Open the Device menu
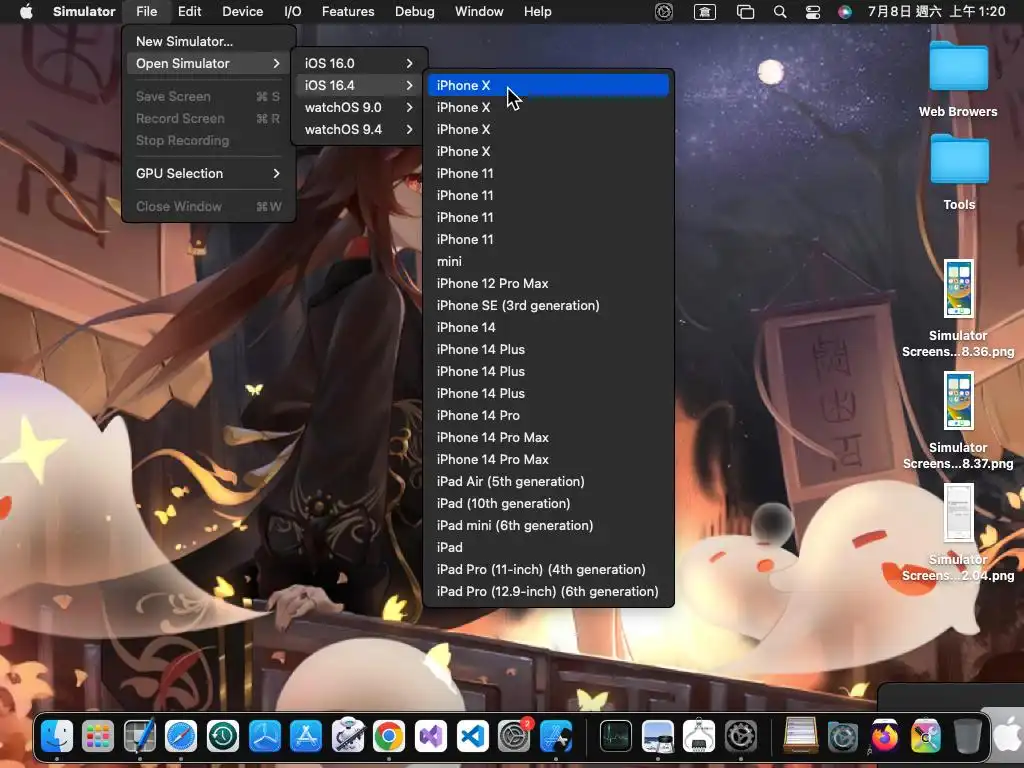Image resolution: width=1024 pixels, height=768 pixels. [242, 11]
